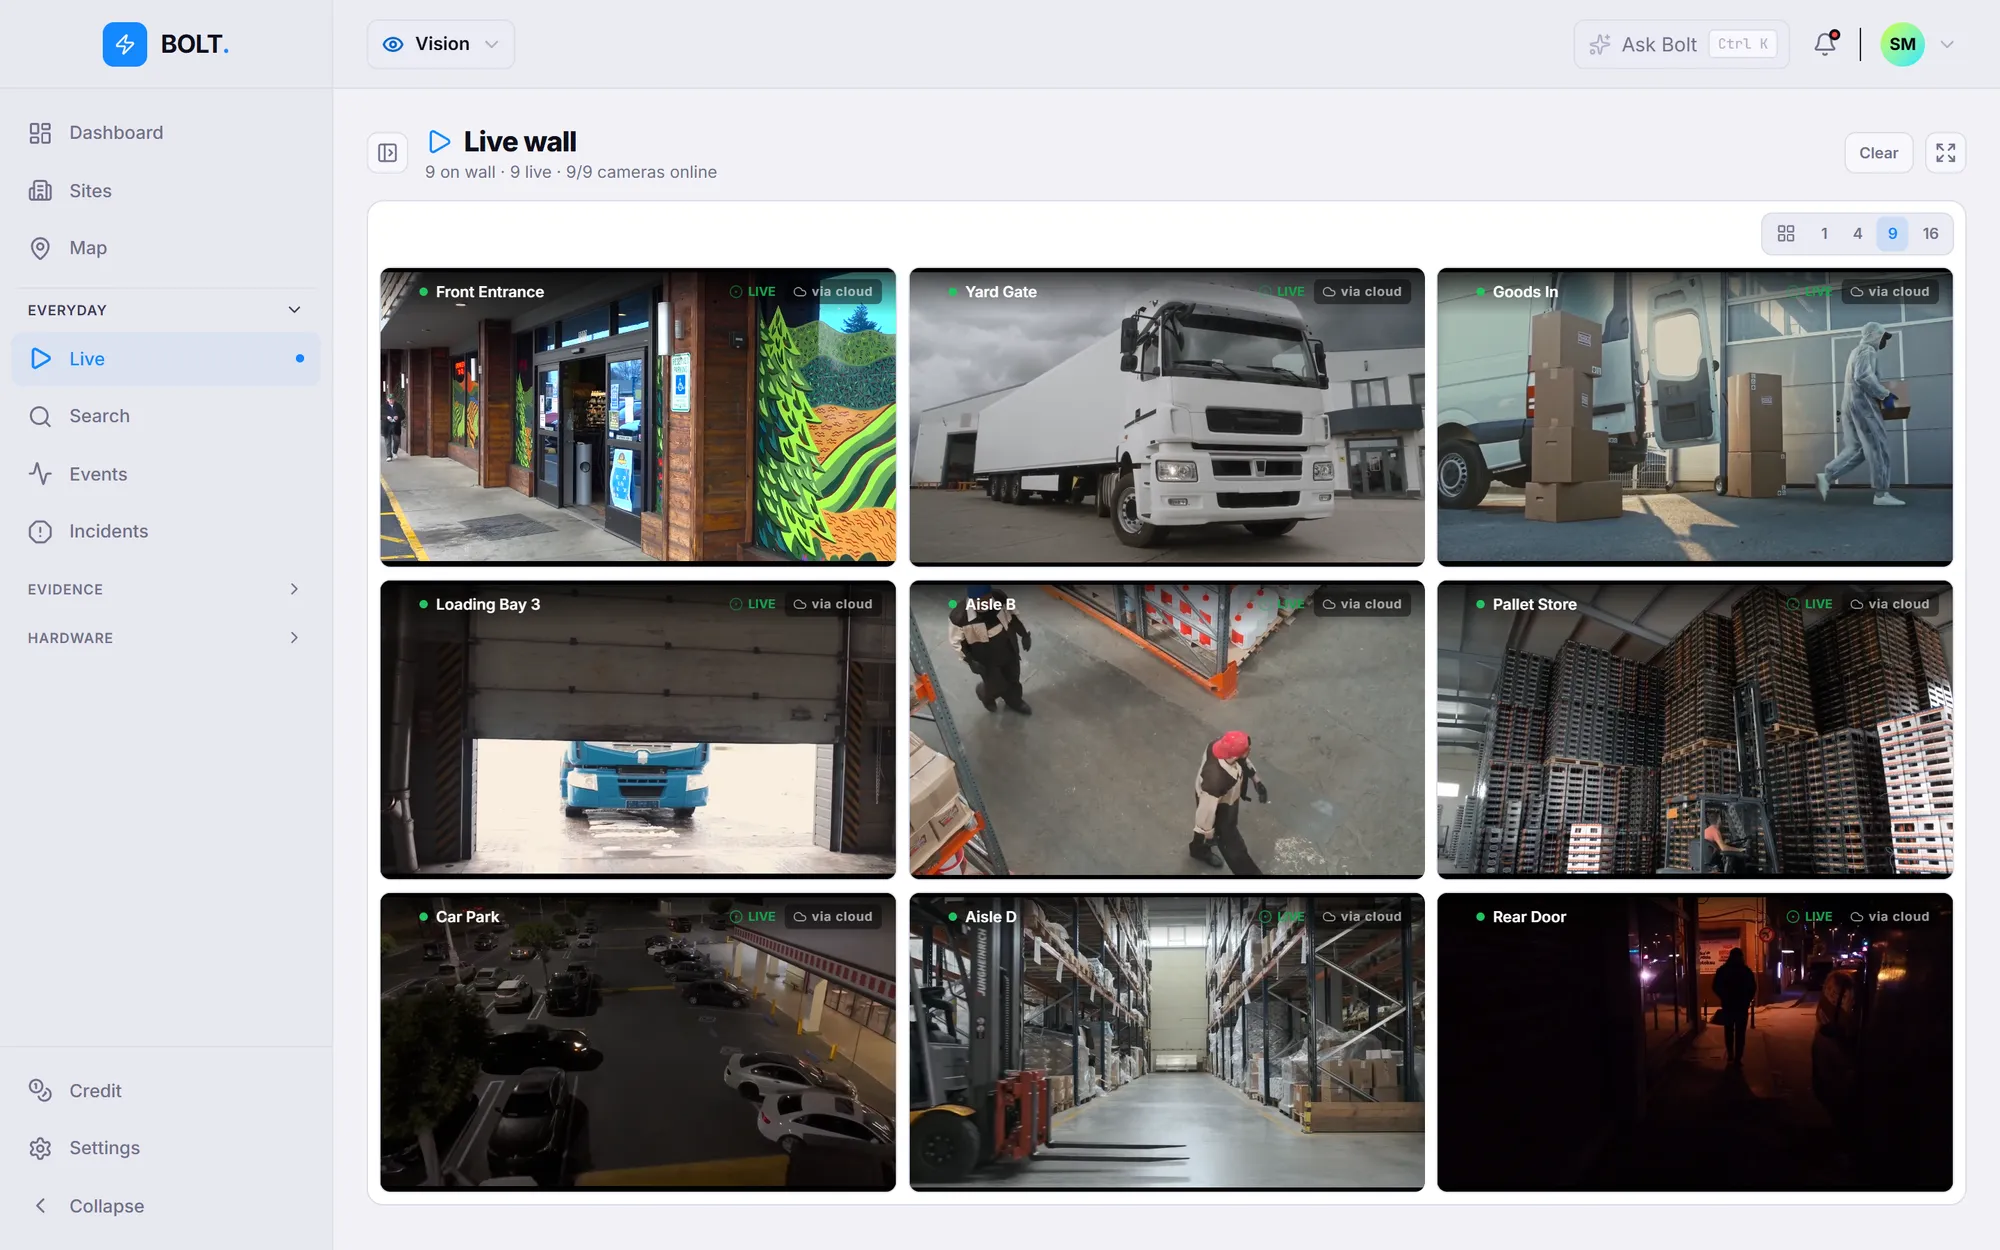This screenshot has height=1250, width=2000.
Task: Collapse the EVERYDAY section
Action: click(x=166, y=310)
